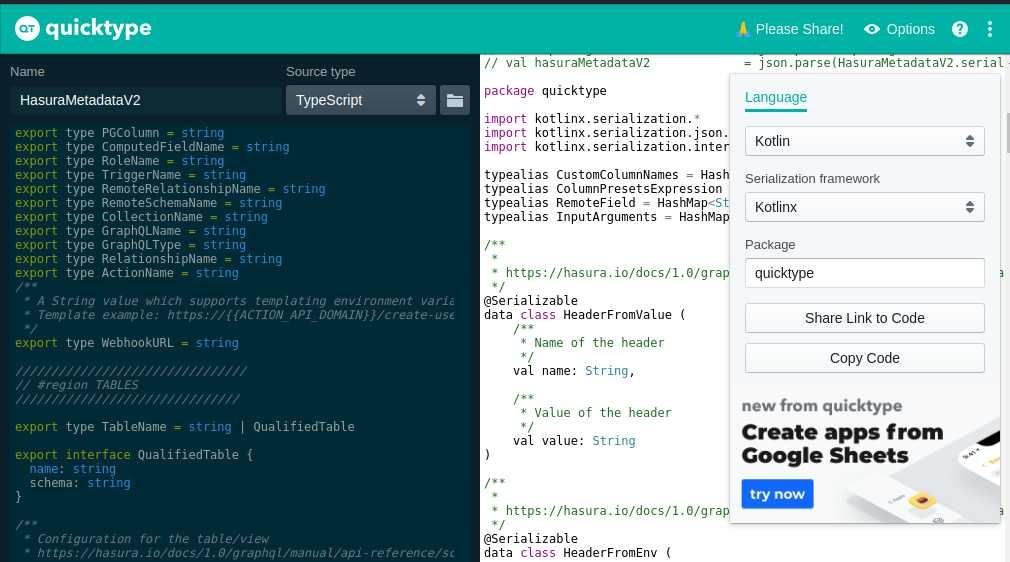Click the Please Share! link
1010x562 pixels.
pyautogui.click(x=799, y=29)
